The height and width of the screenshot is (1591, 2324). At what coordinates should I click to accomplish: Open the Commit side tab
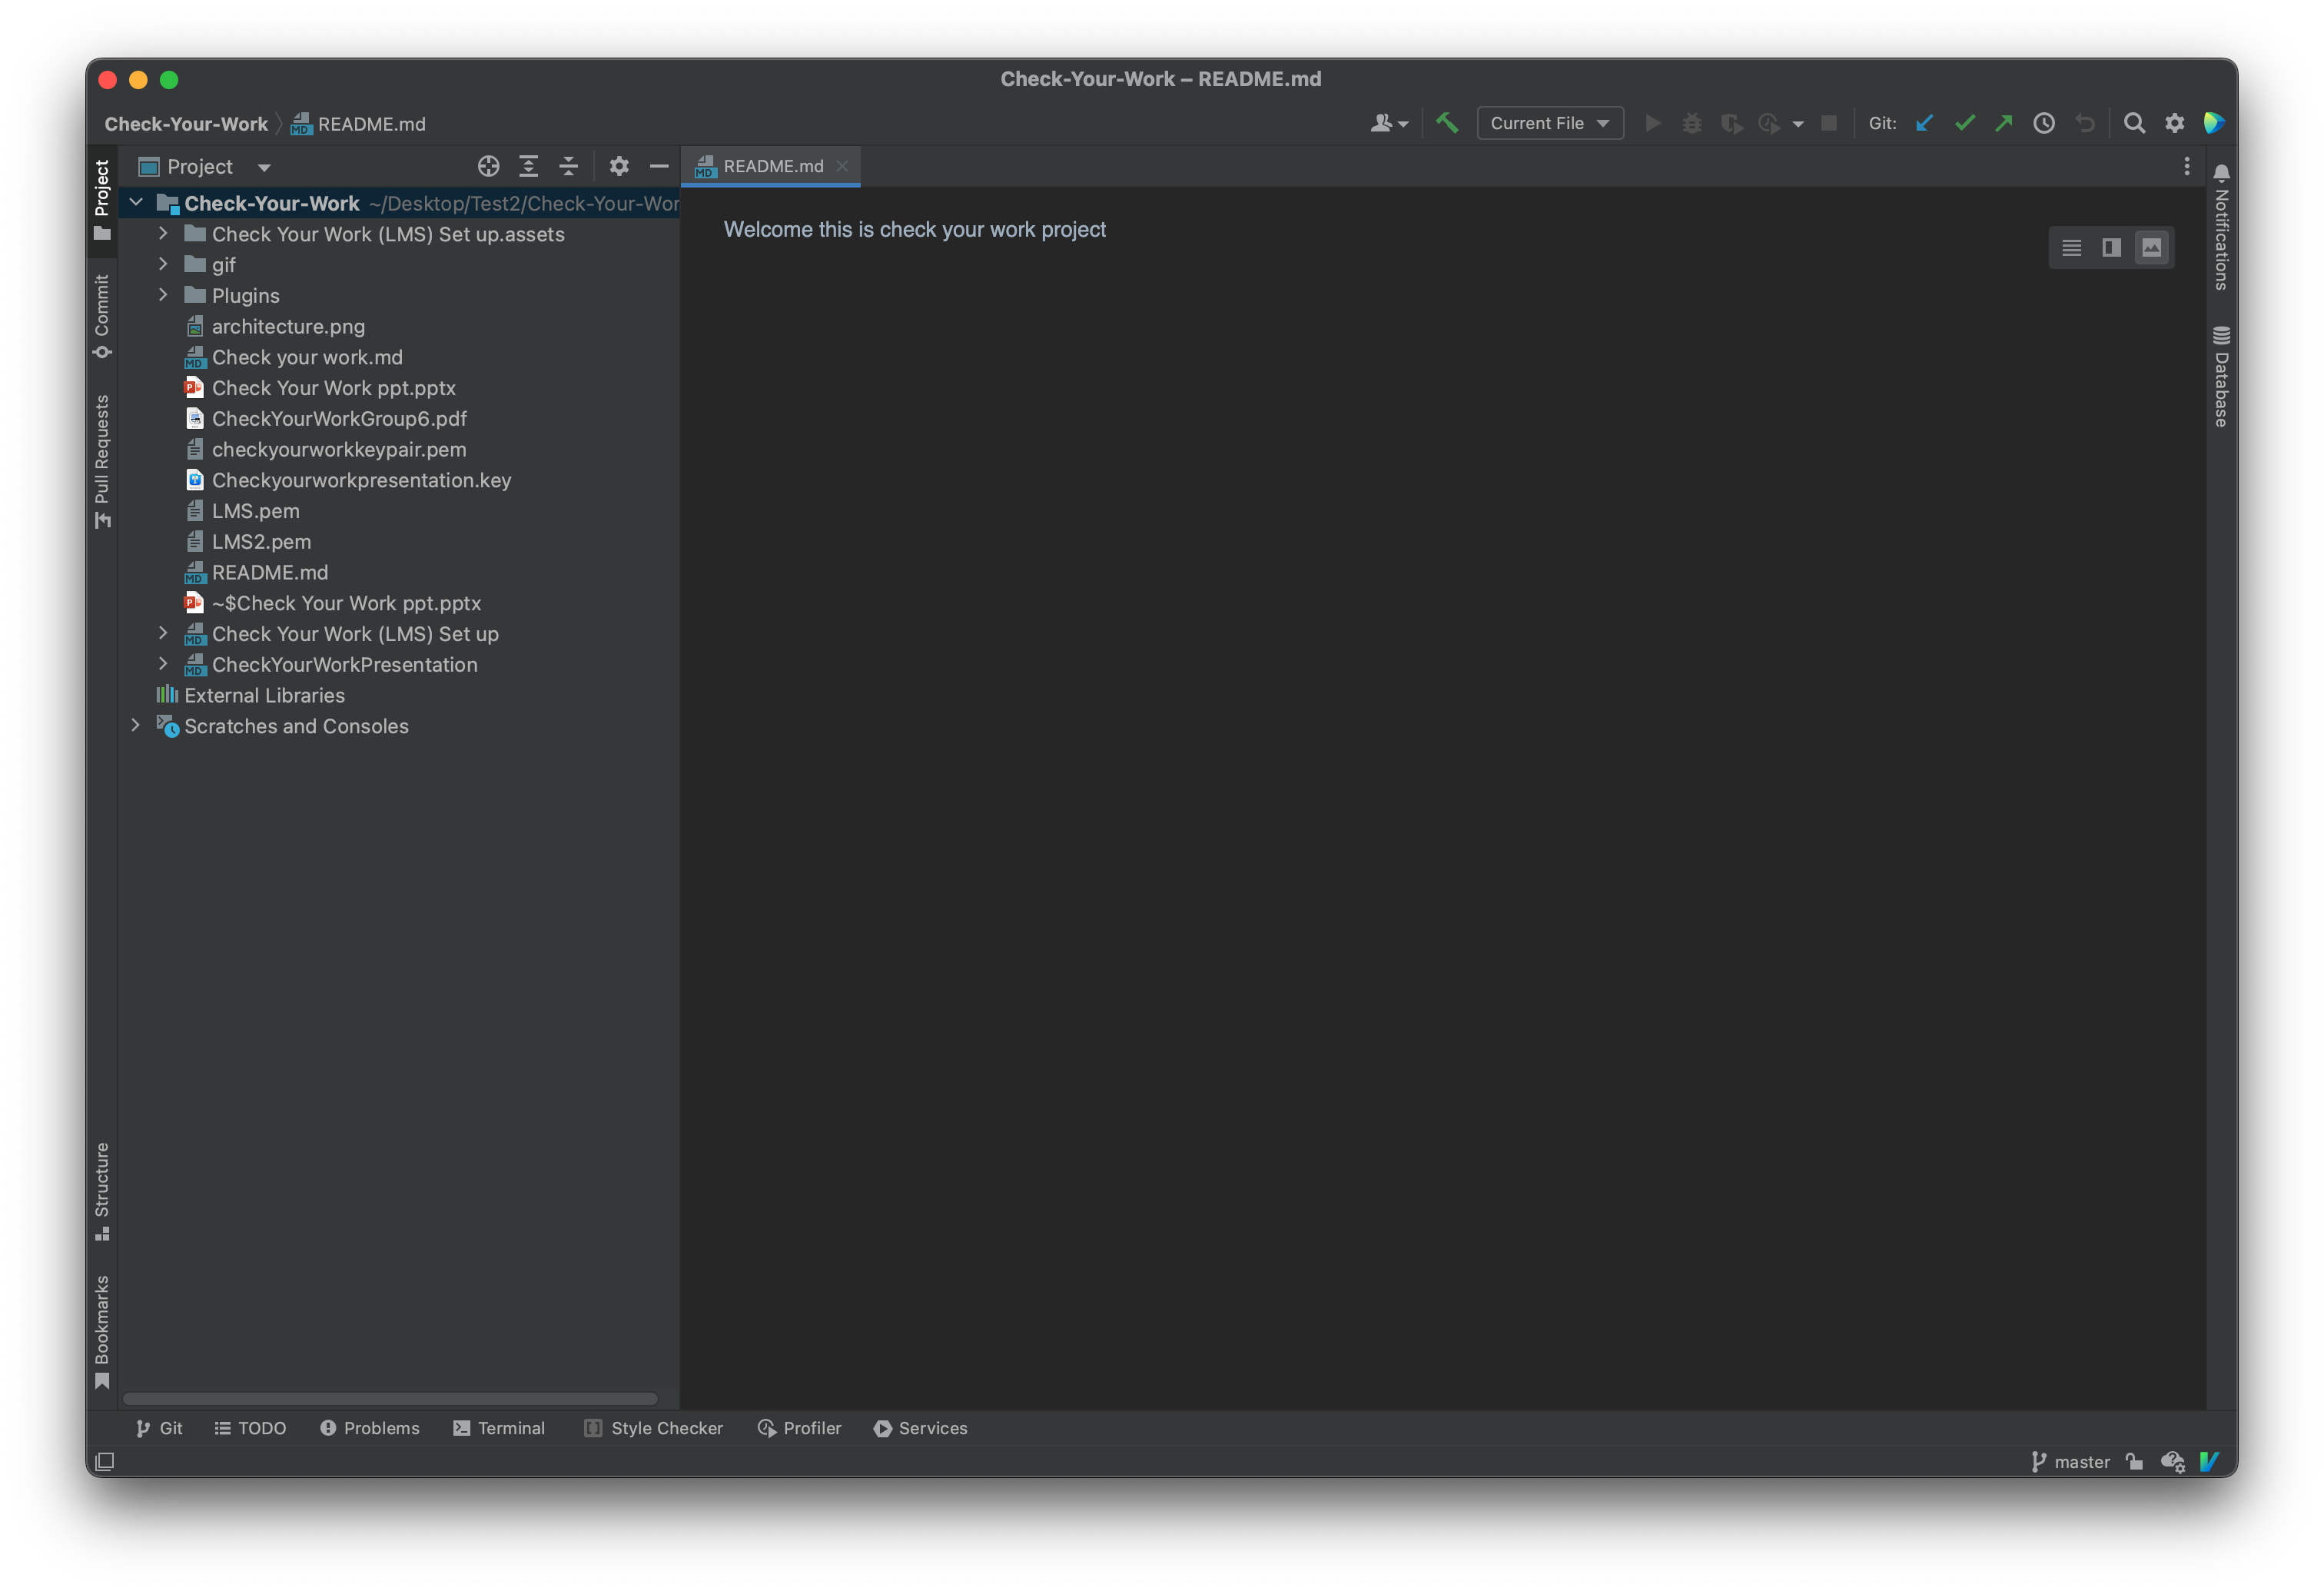coord(102,316)
